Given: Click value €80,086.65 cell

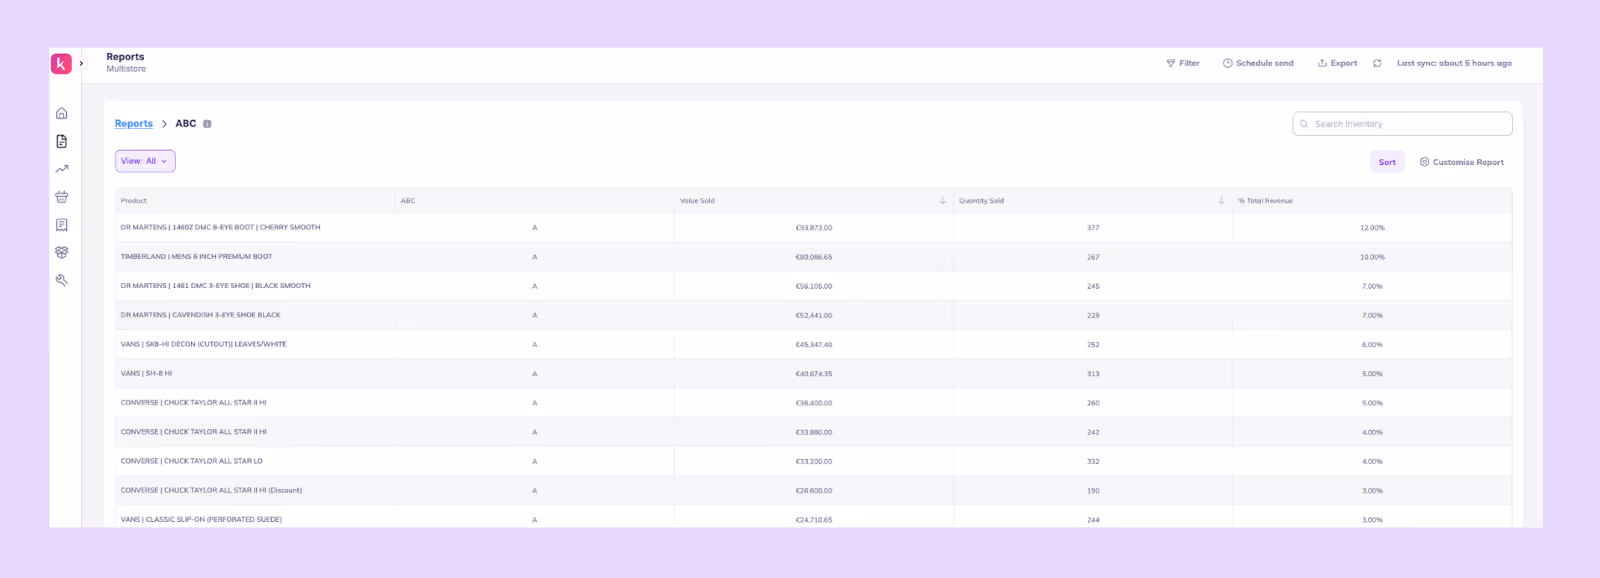Looking at the screenshot, I should [x=814, y=257].
